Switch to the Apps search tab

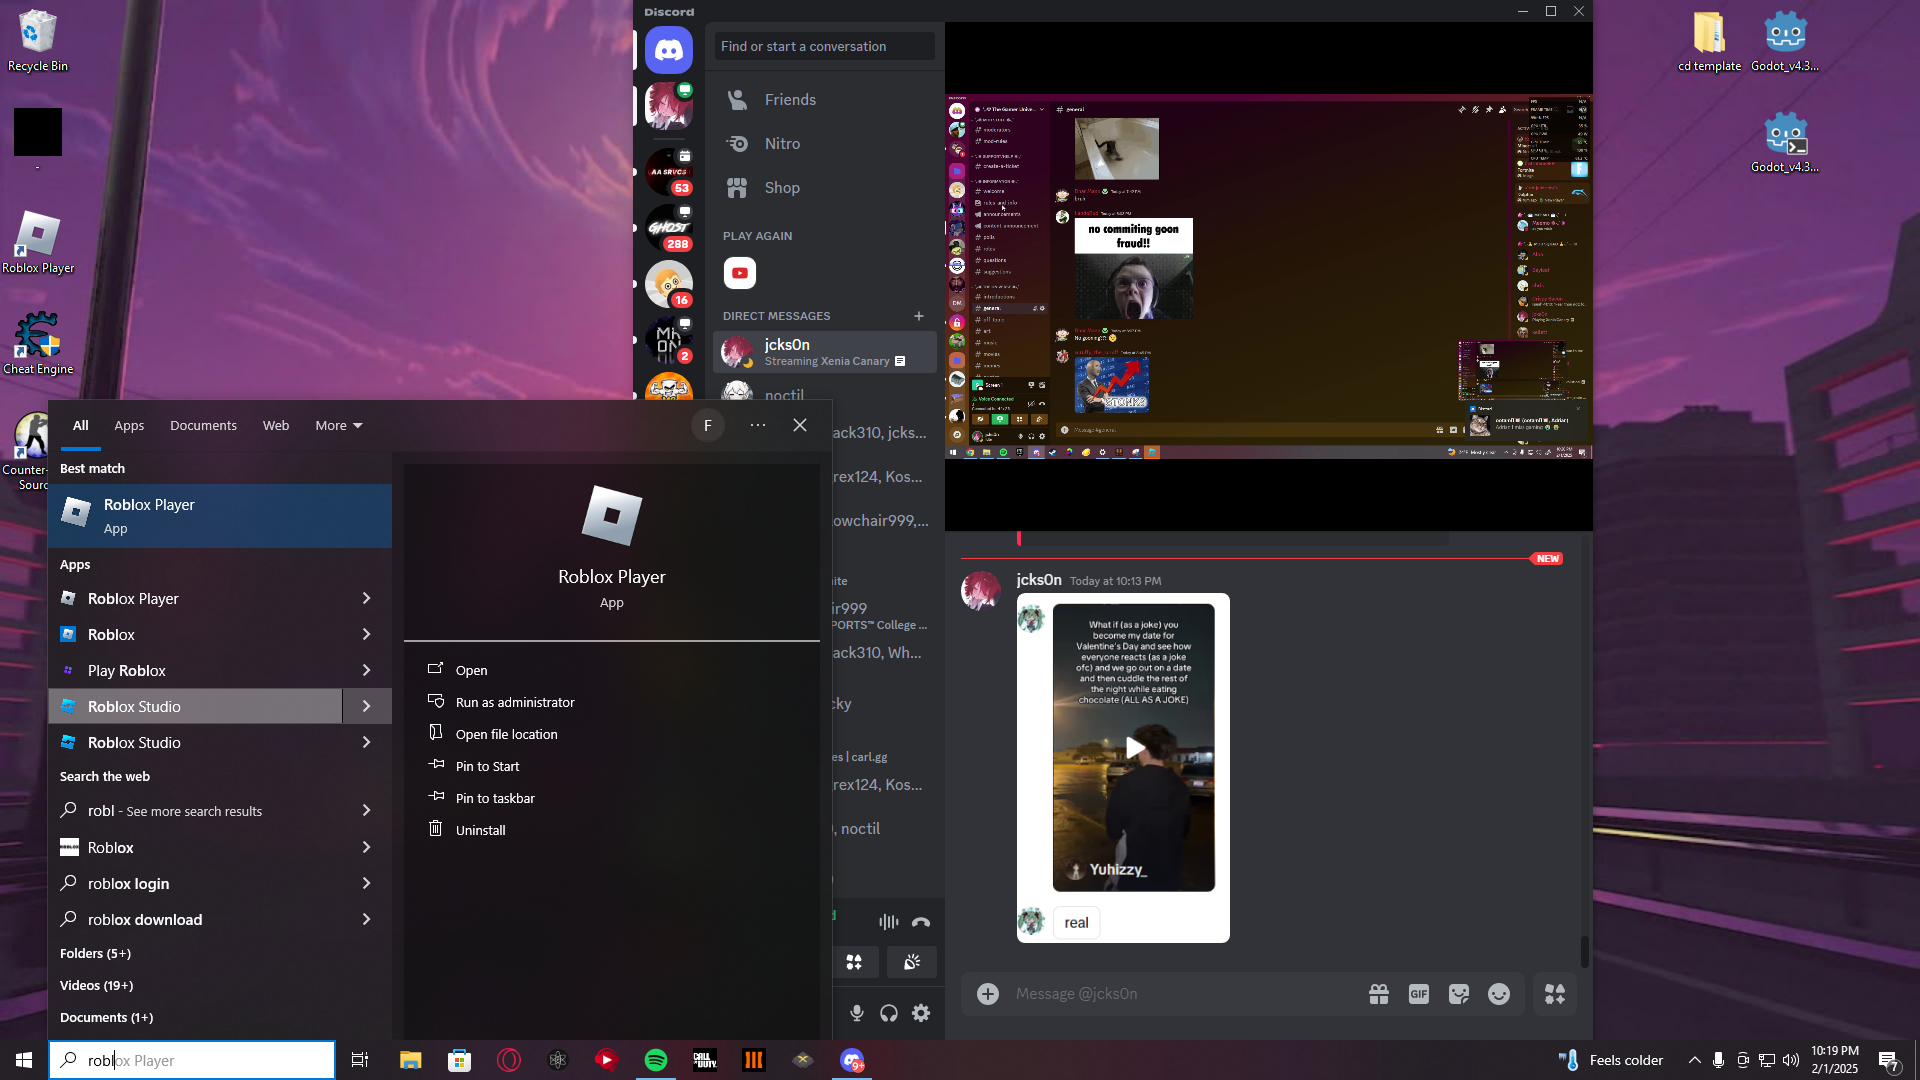(129, 426)
